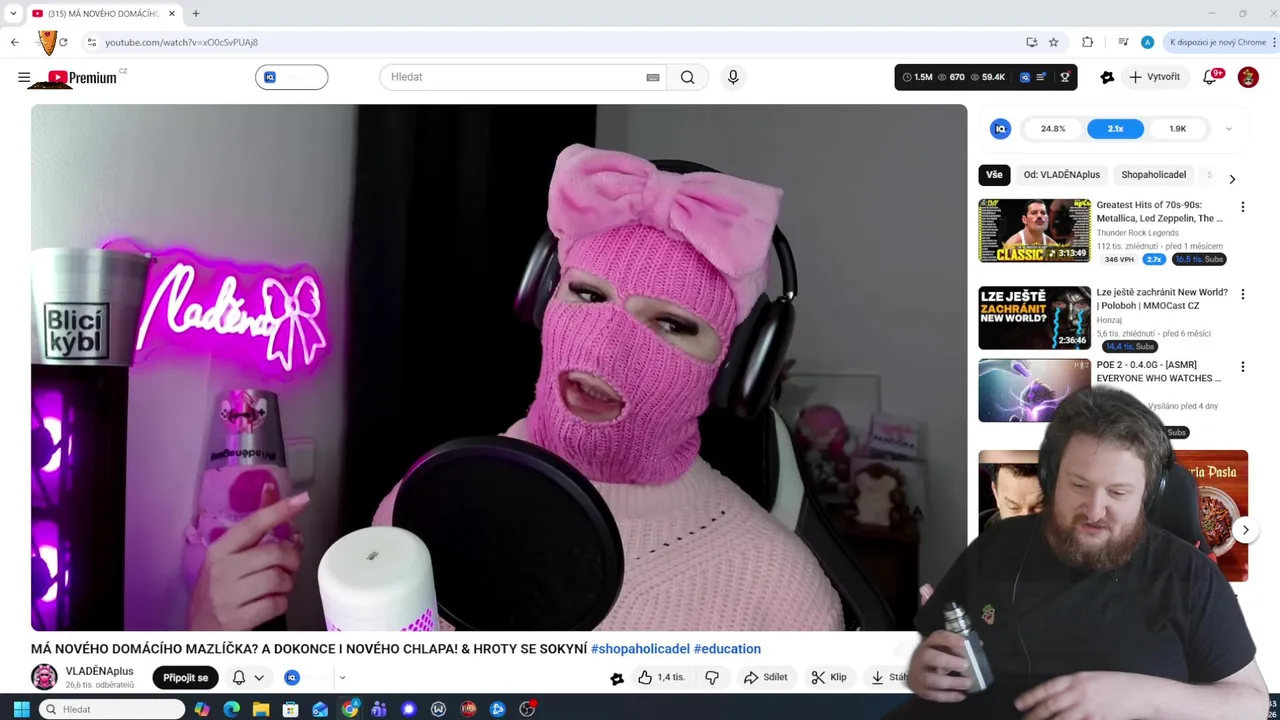Select the Vše filter chip
The image size is (1280, 720).
(x=994, y=174)
